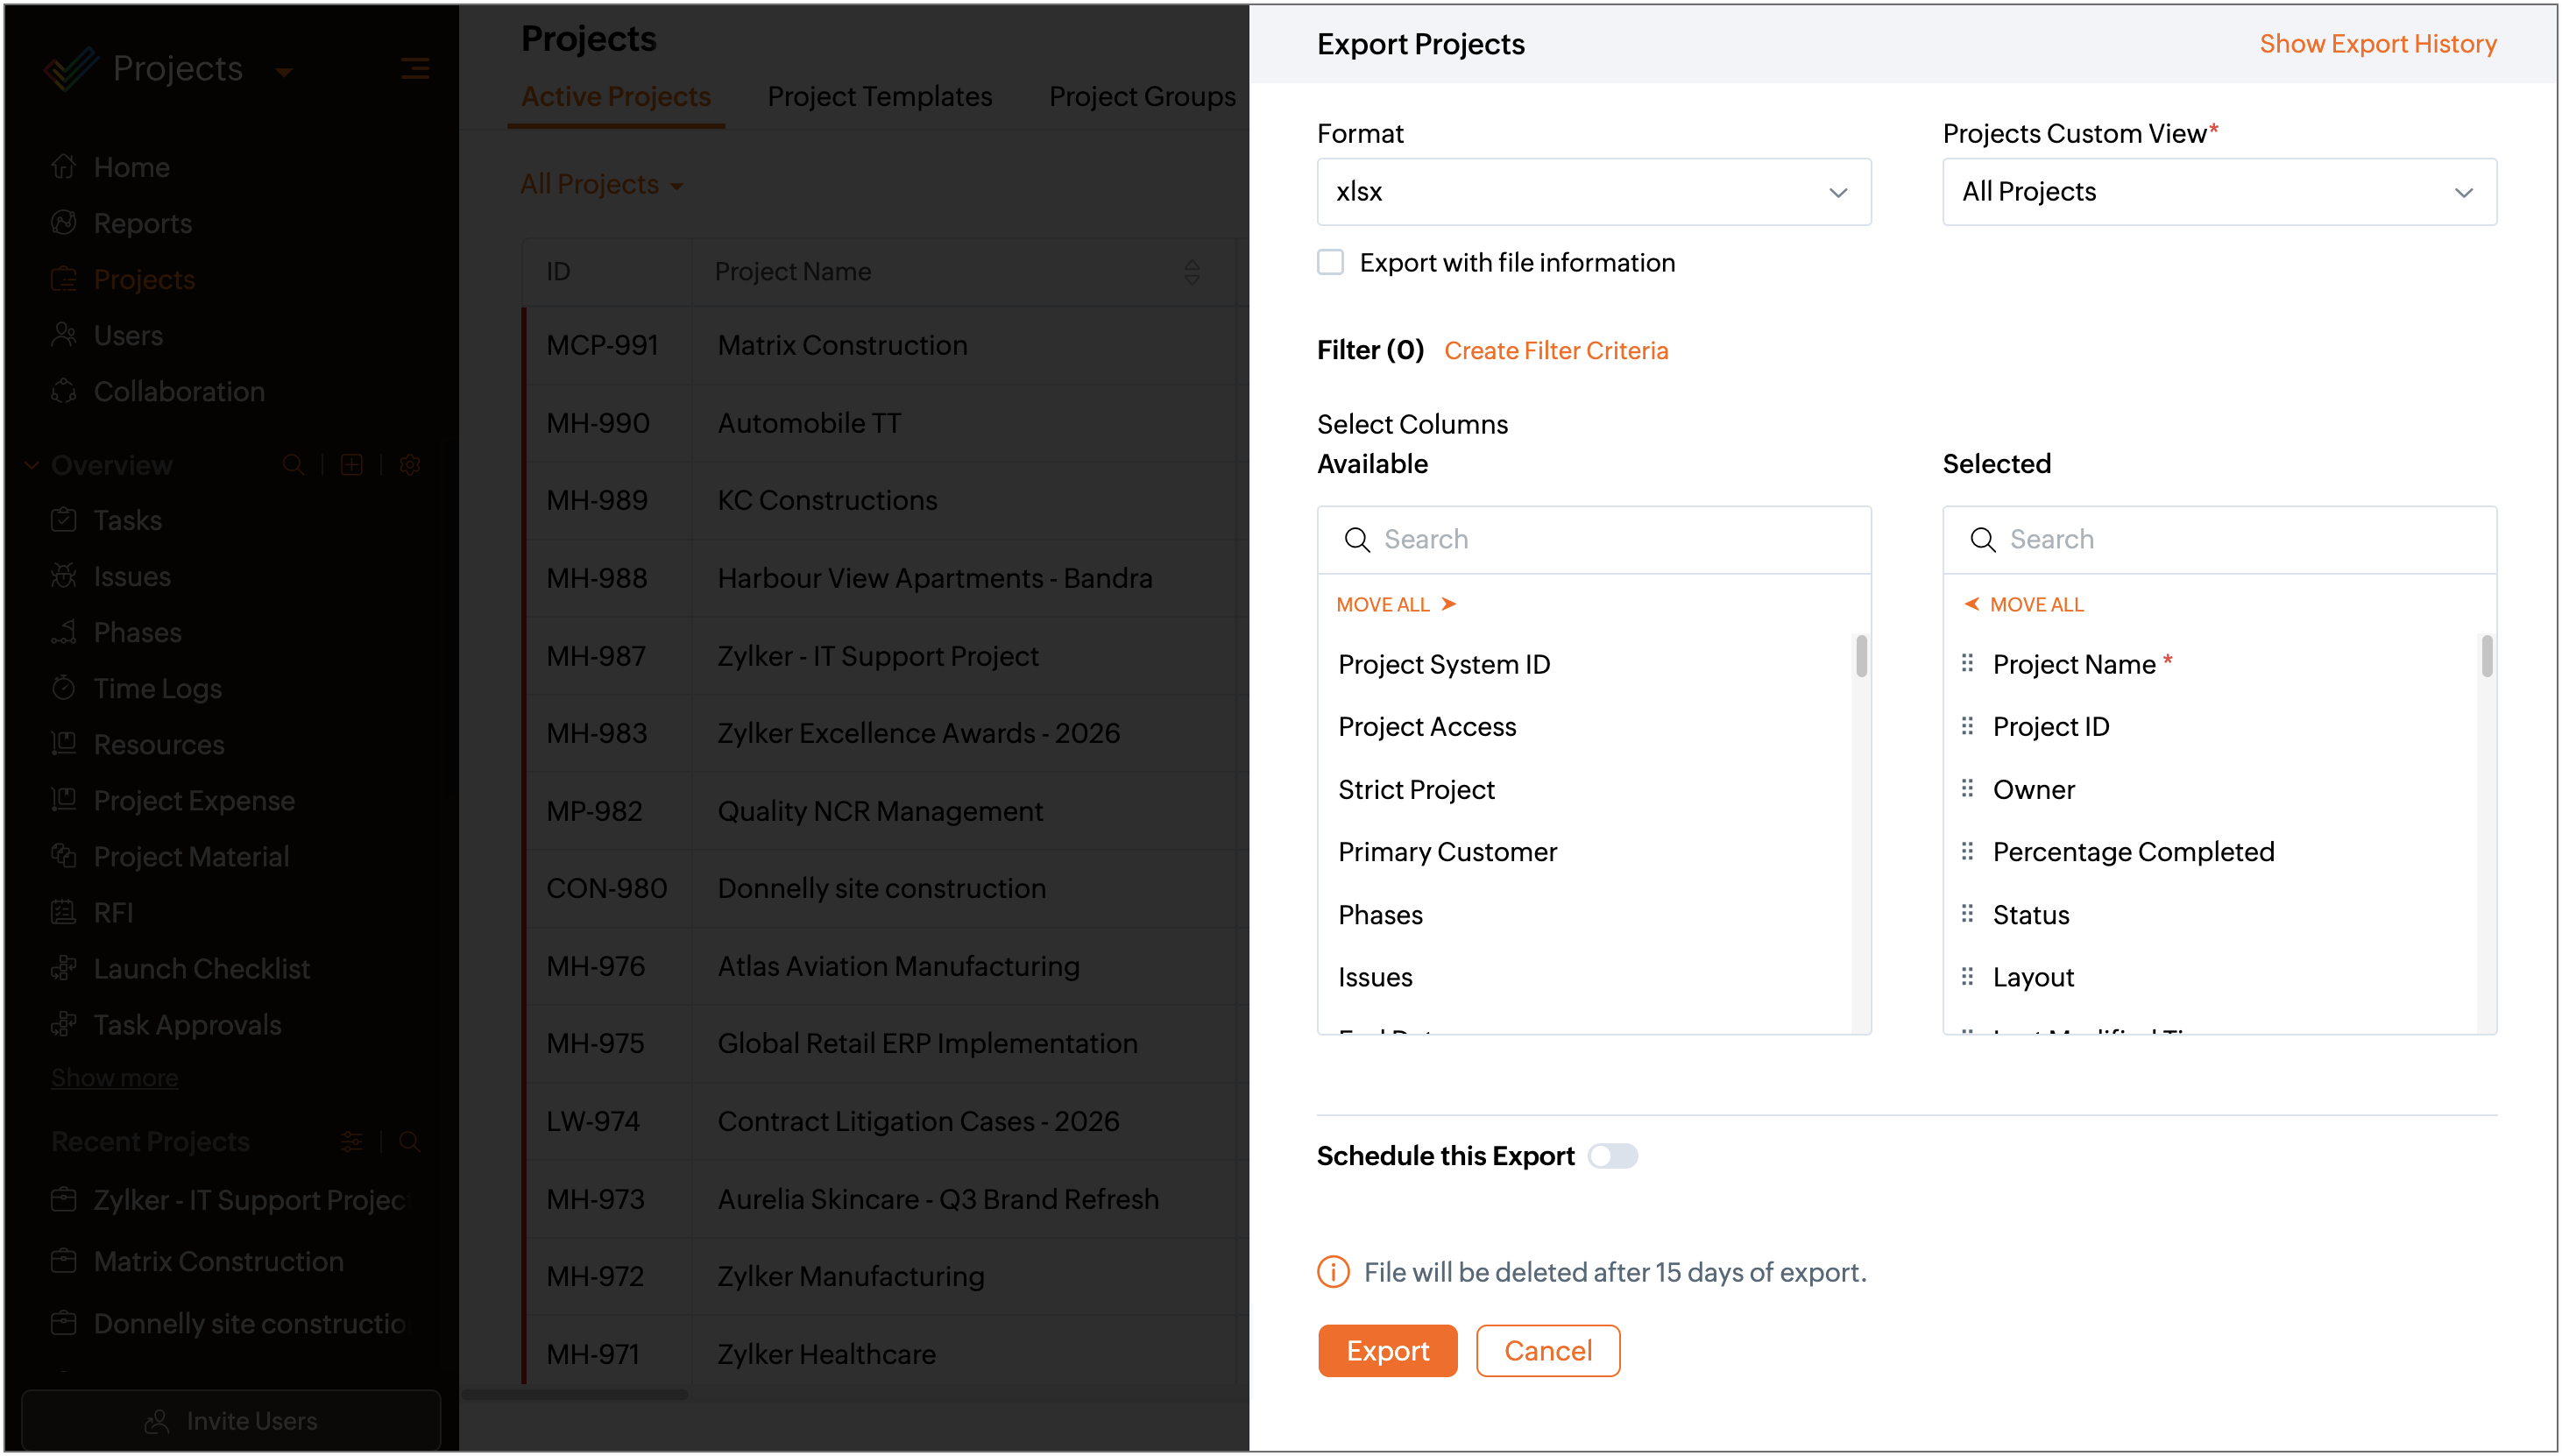Viewport: 2562px width, 1456px height.
Task: Click the drag handle next to Layout
Action: pos(1967,977)
